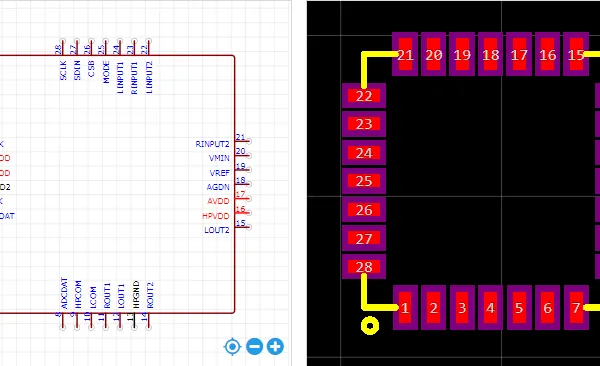
Task: Click the LINPUT2 pin label
Action: click(x=149, y=77)
